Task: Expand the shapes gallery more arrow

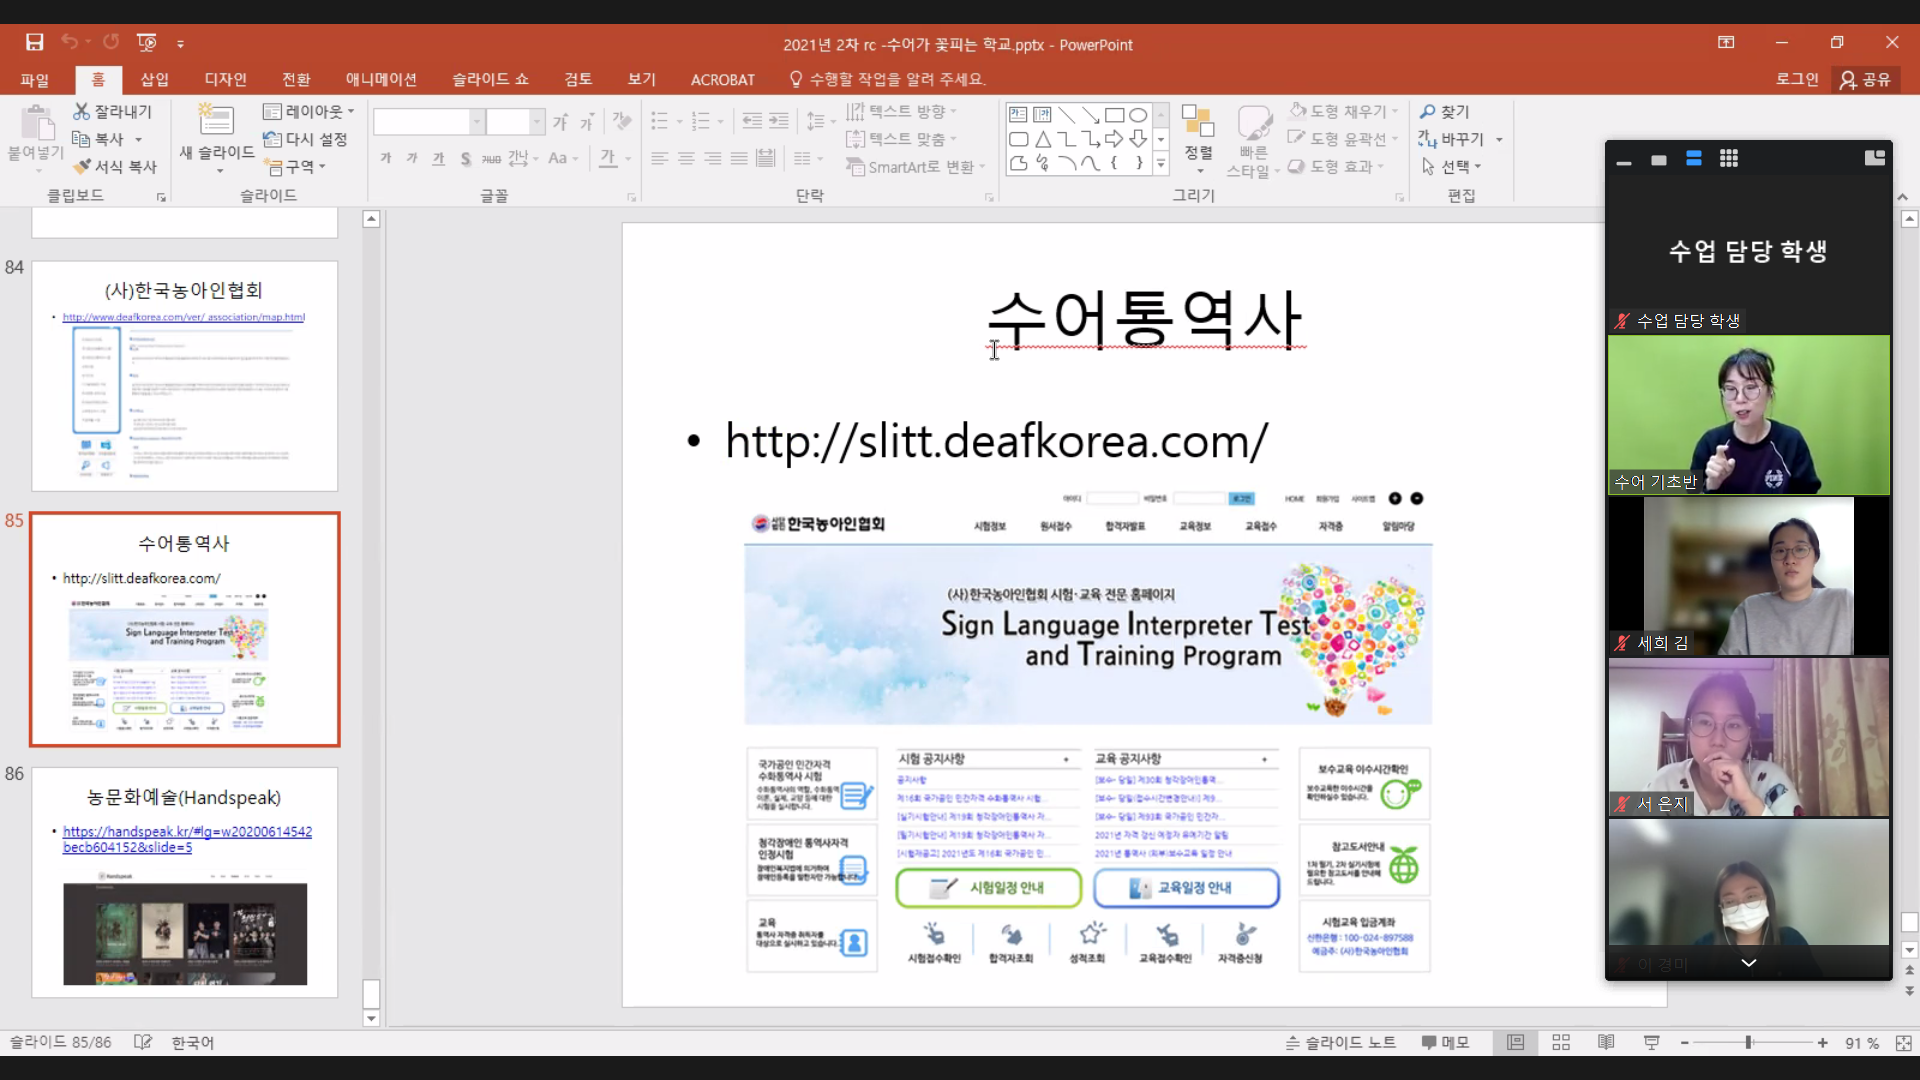Action: [x=1161, y=164]
